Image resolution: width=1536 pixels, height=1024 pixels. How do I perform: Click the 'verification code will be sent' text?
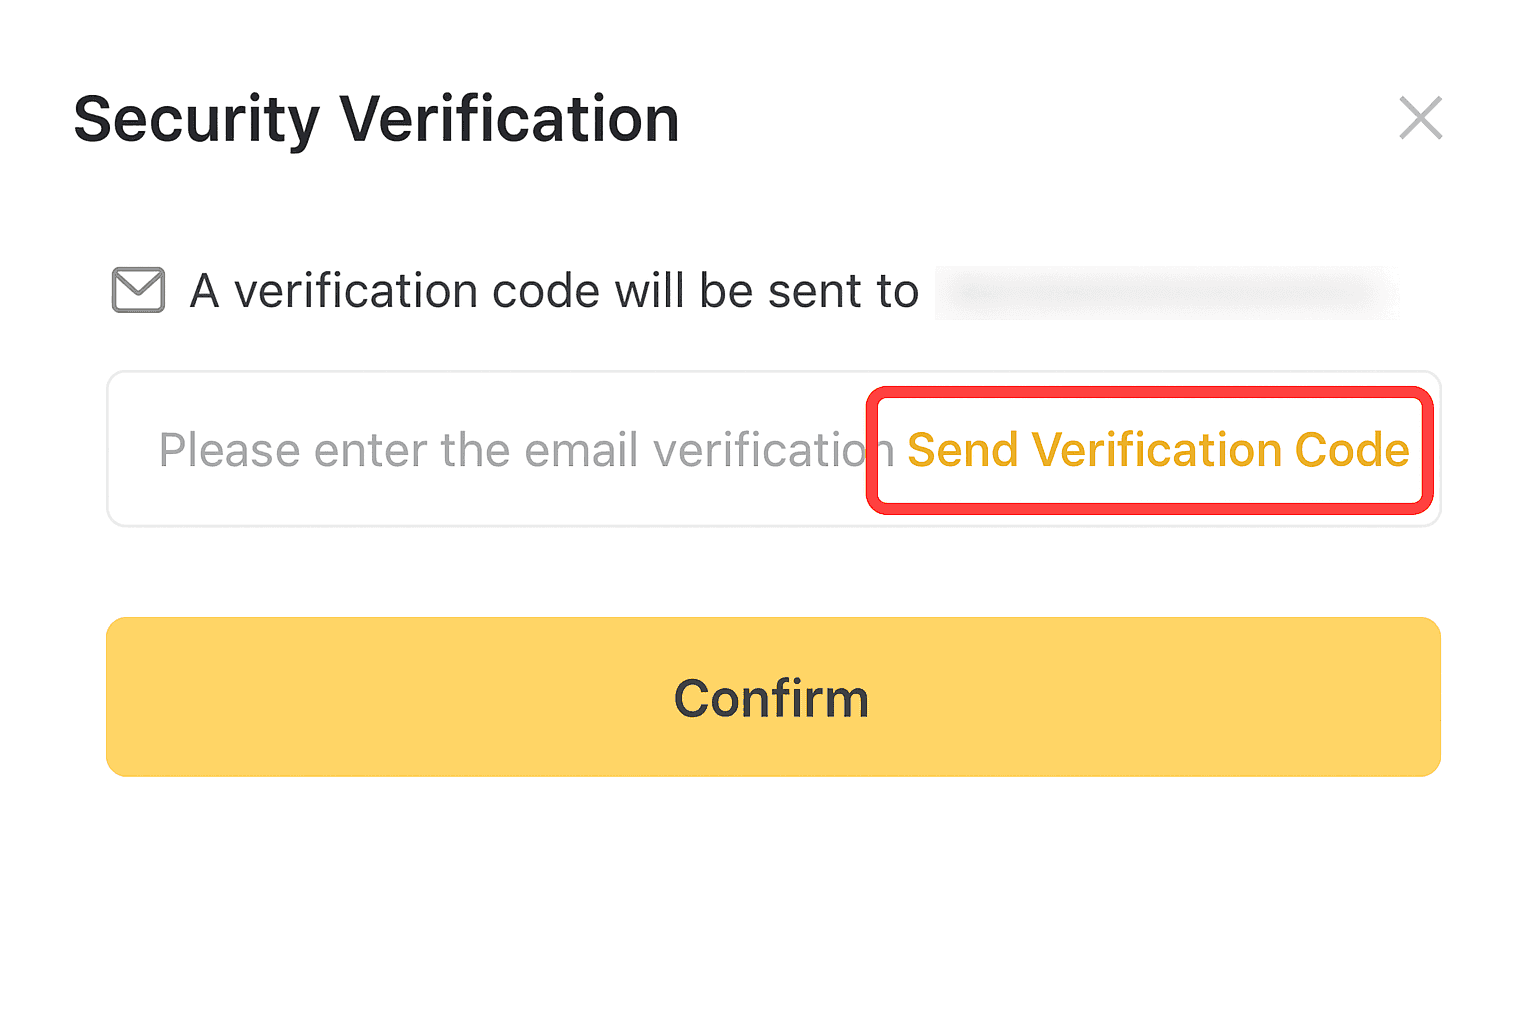point(554,291)
